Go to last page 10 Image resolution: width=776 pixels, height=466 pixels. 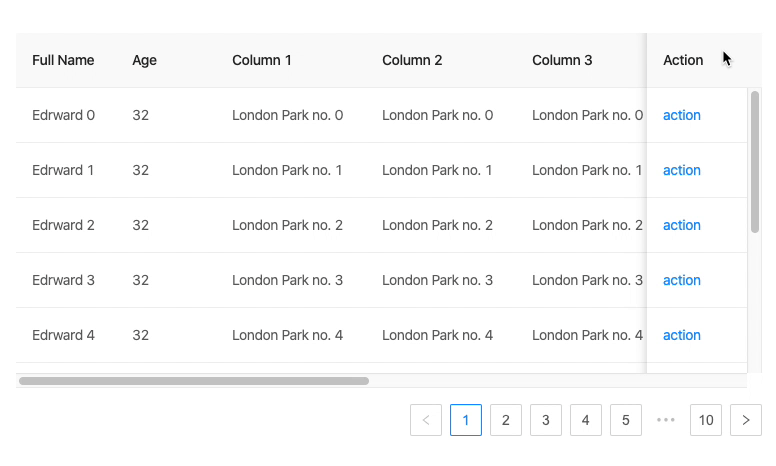point(706,420)
